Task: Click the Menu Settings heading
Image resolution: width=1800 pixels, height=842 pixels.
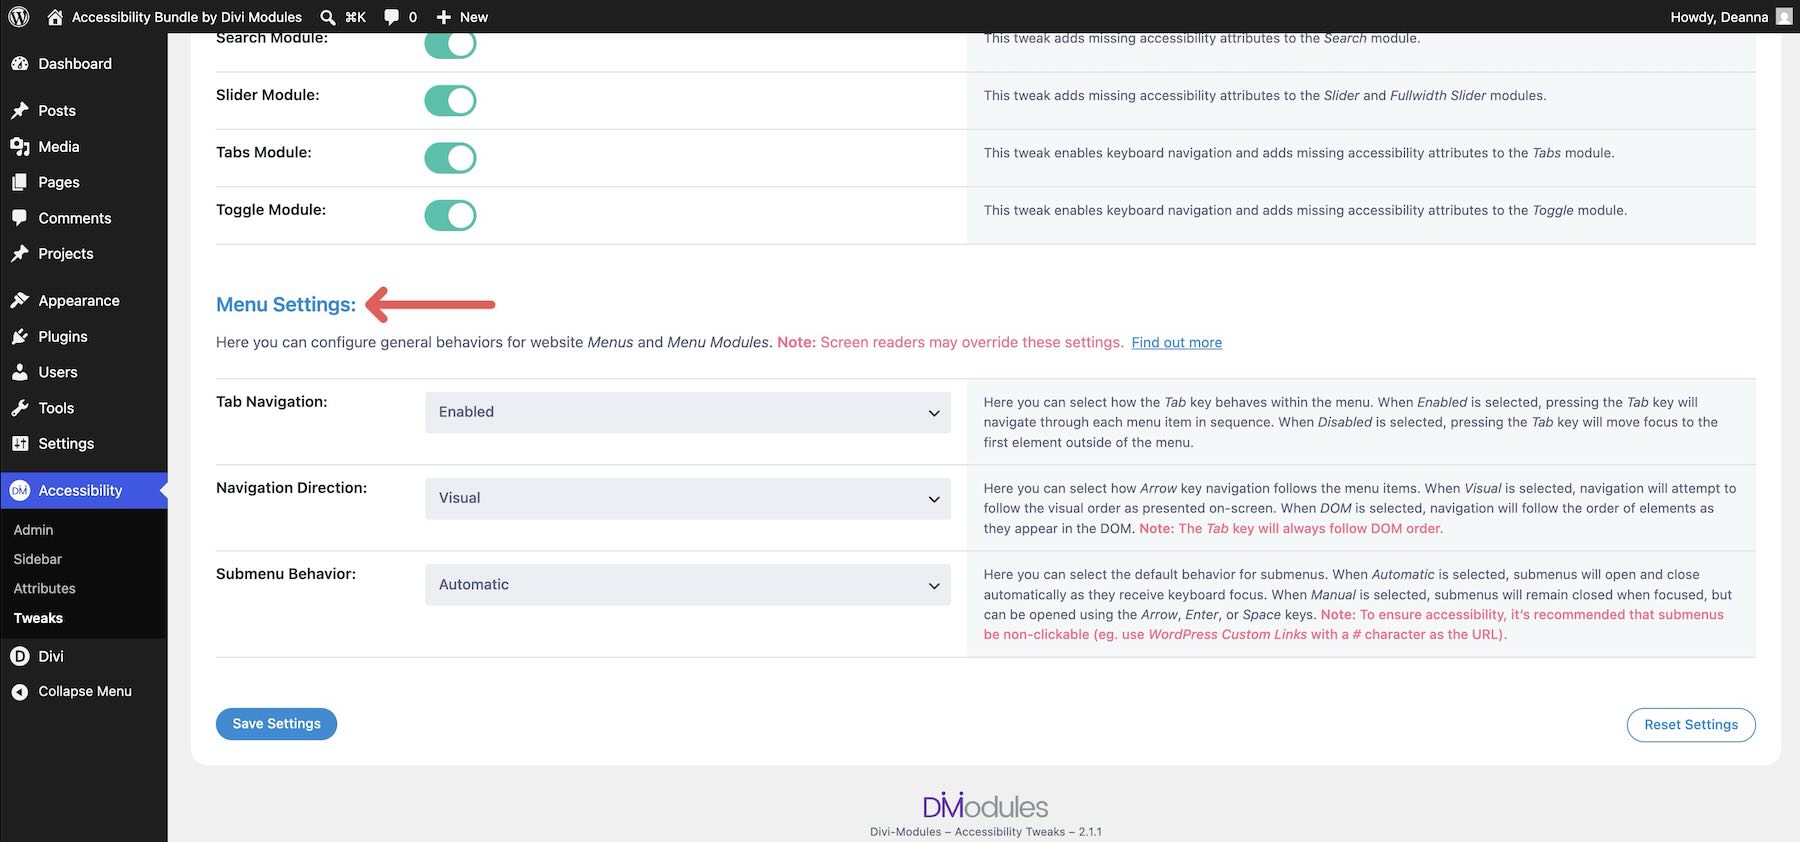Action: [x=286, y=305]
